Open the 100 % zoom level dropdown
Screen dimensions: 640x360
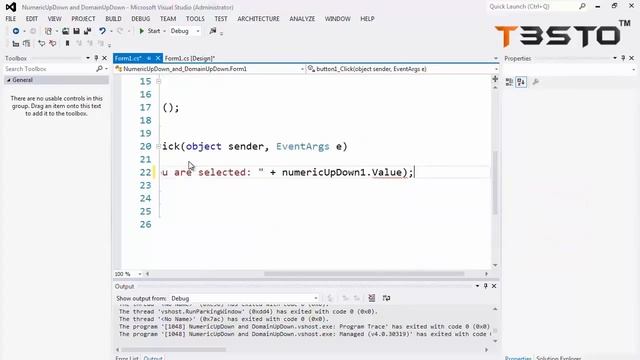128,274
